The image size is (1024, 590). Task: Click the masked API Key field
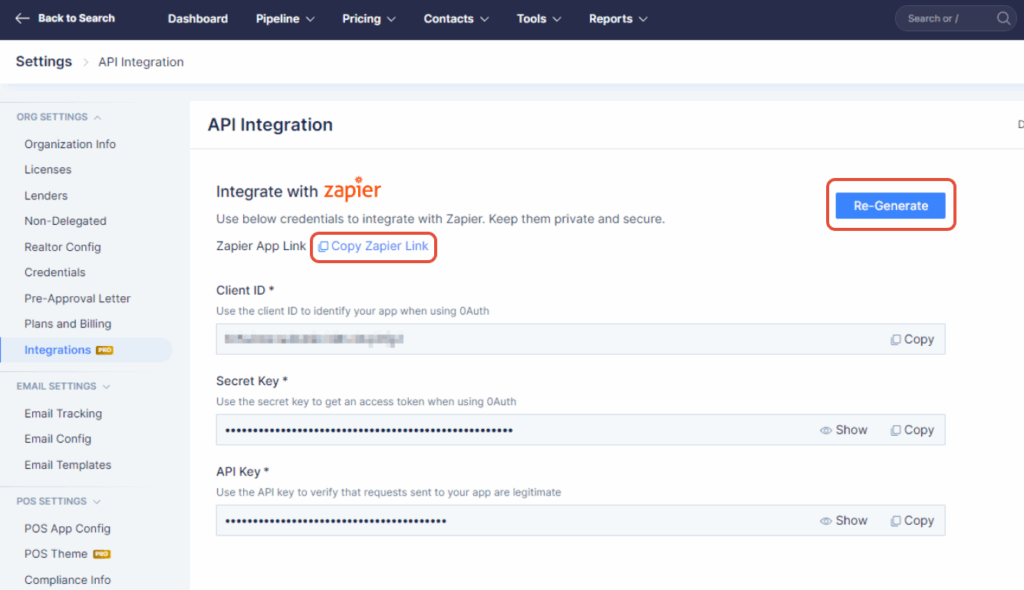coord(581,521)
